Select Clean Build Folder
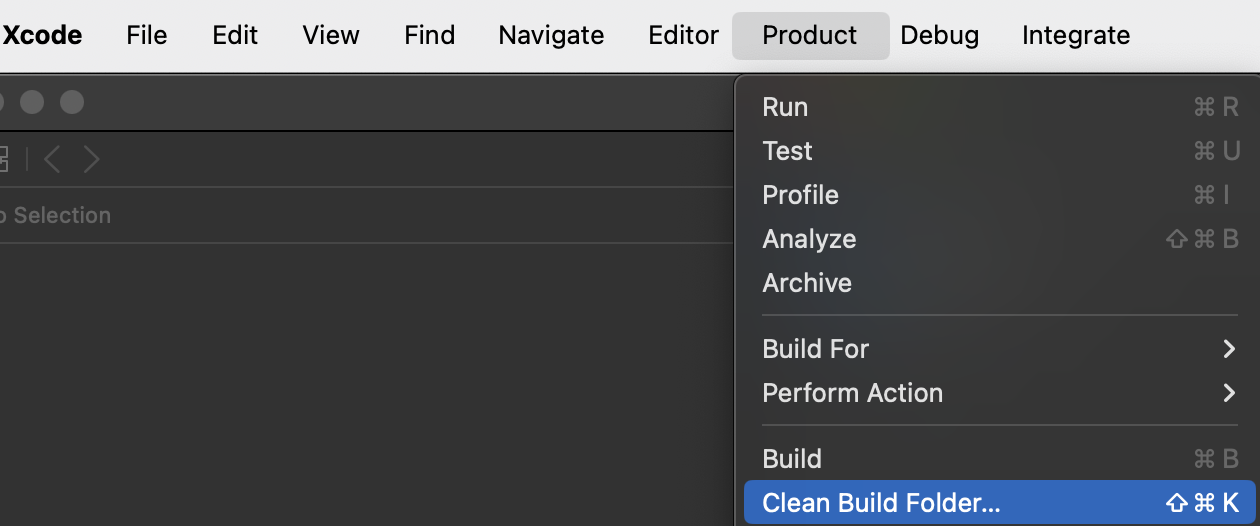This screenshot has height=526, width=1260. (x=881, y=503)
